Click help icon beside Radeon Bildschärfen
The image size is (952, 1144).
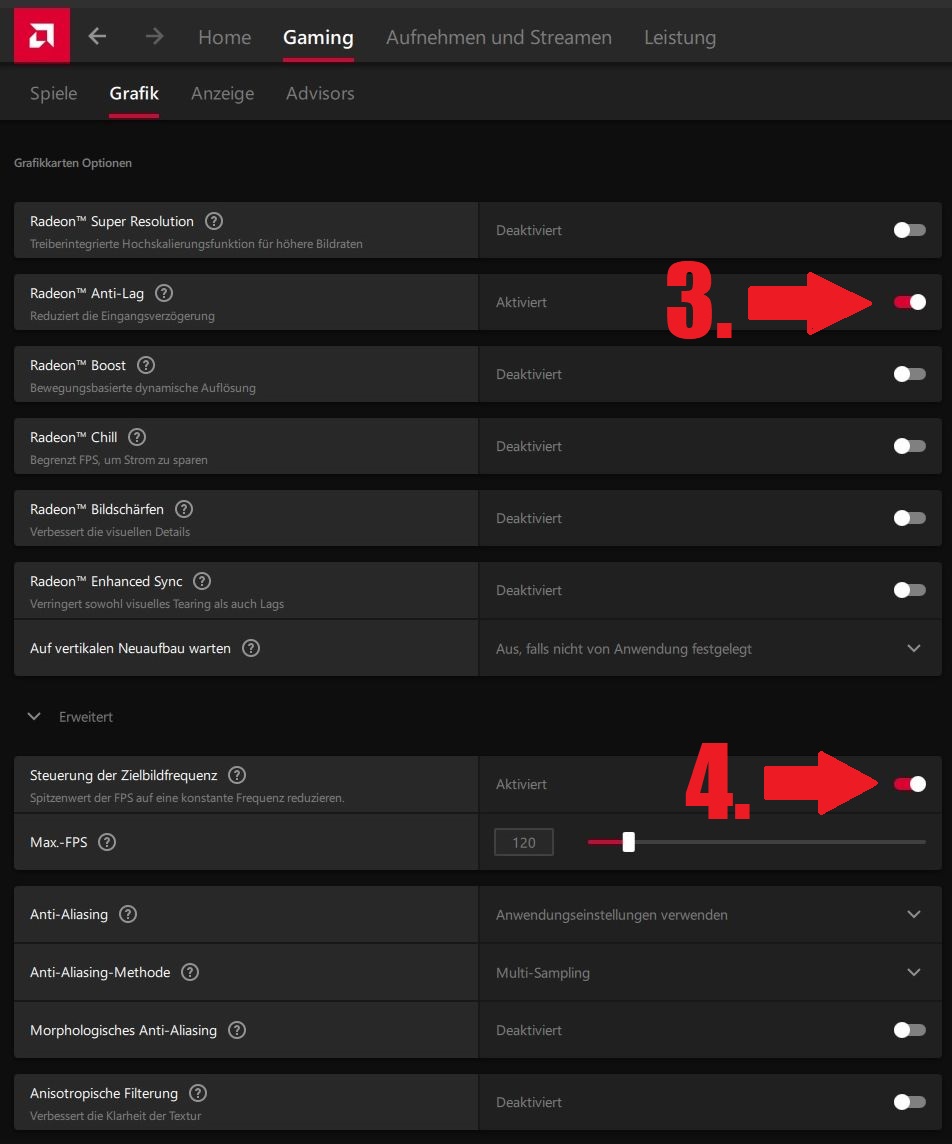184,509
